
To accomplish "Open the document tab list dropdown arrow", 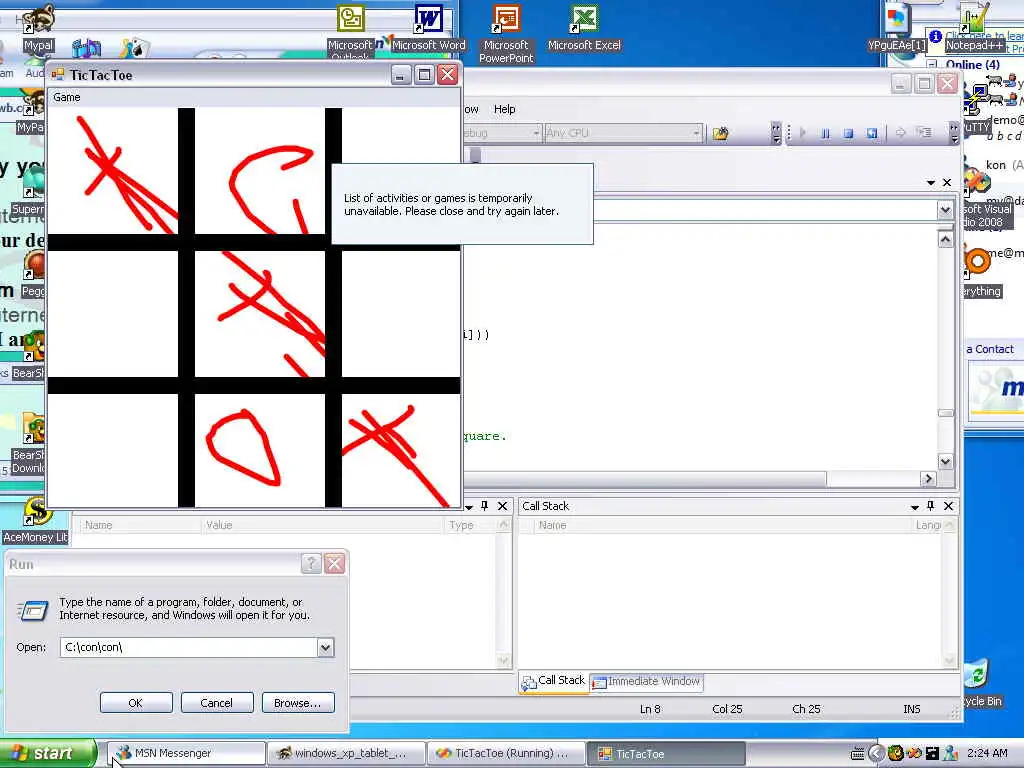I will pyautogui.click(x=931, y=183).
